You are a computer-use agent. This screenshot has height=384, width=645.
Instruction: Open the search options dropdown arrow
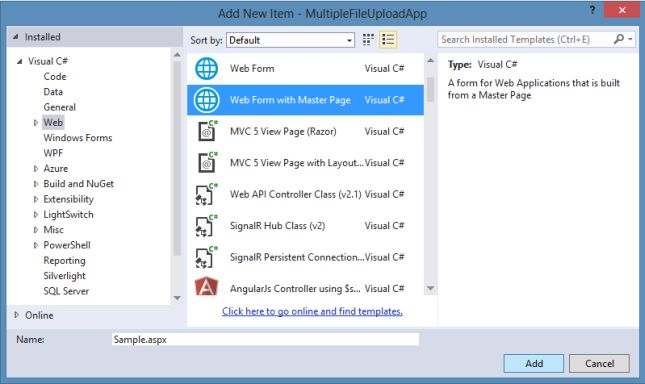point(630,39)
